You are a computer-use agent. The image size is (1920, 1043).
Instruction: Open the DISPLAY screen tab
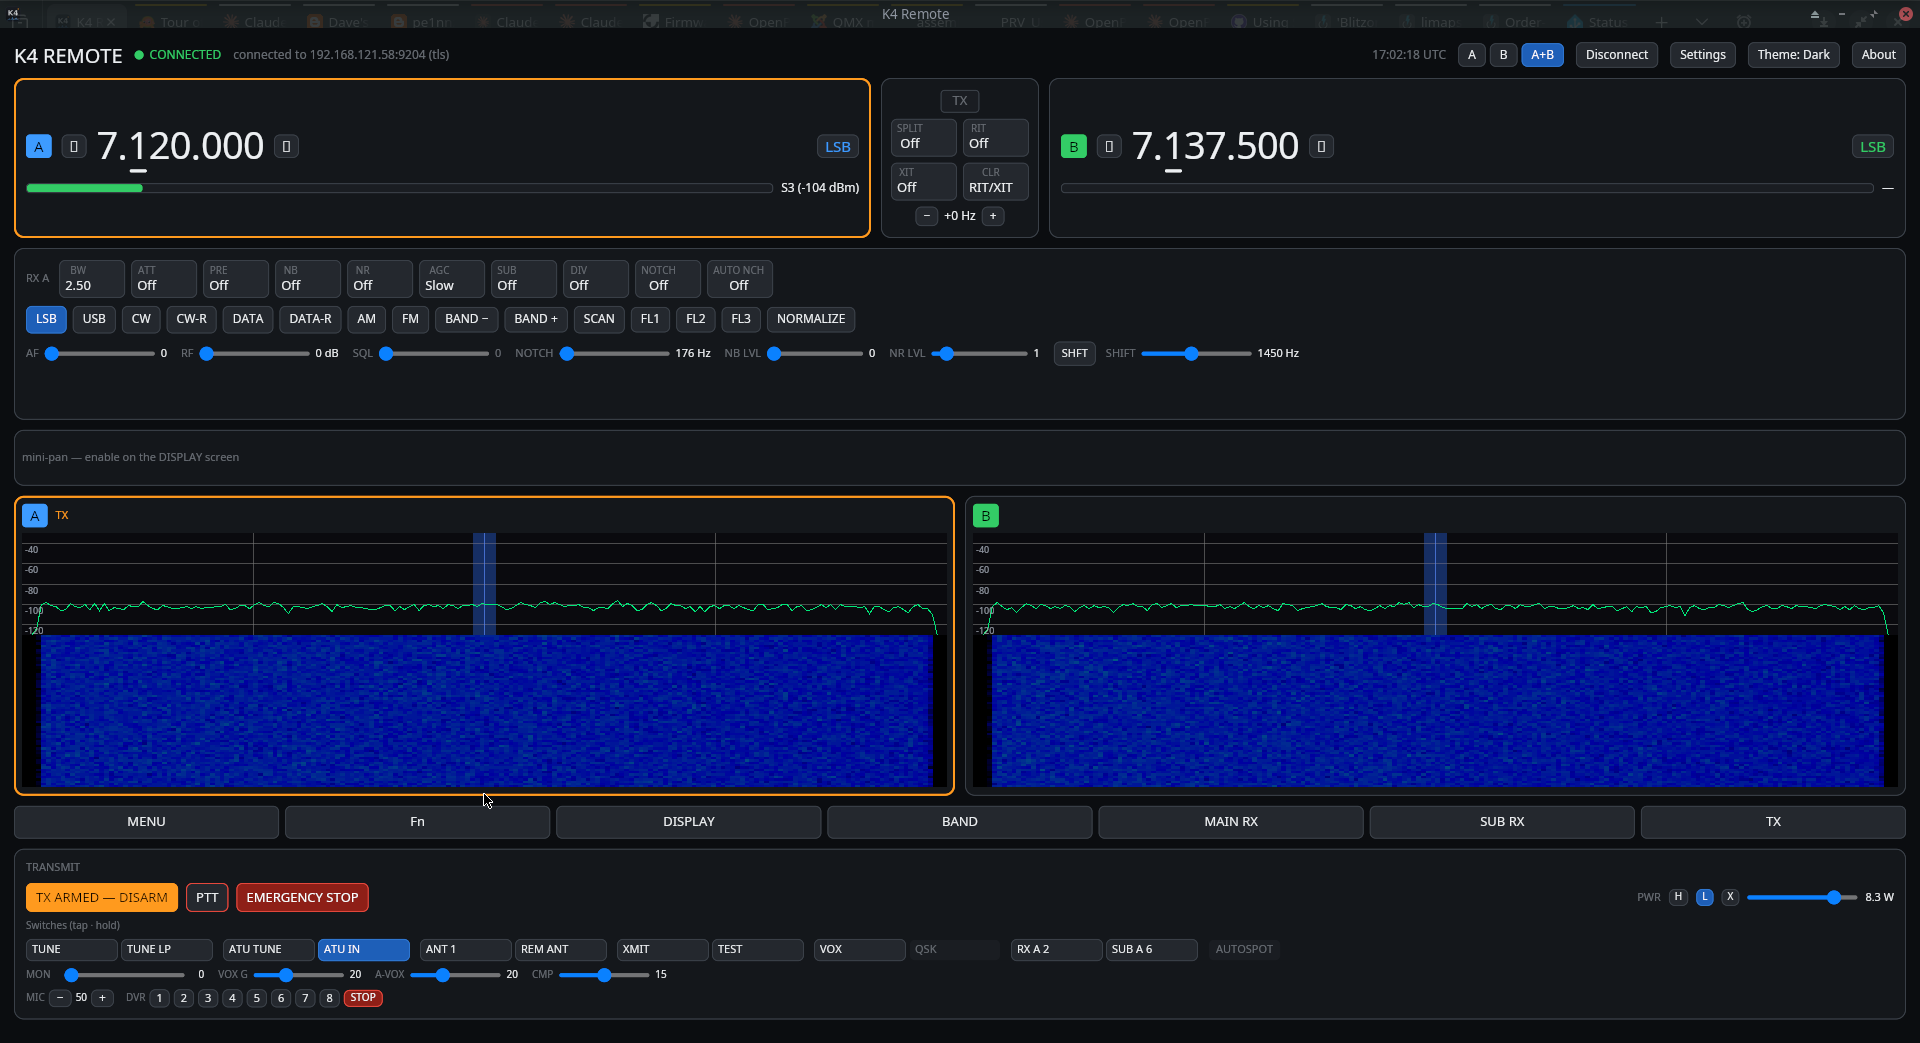689,822
